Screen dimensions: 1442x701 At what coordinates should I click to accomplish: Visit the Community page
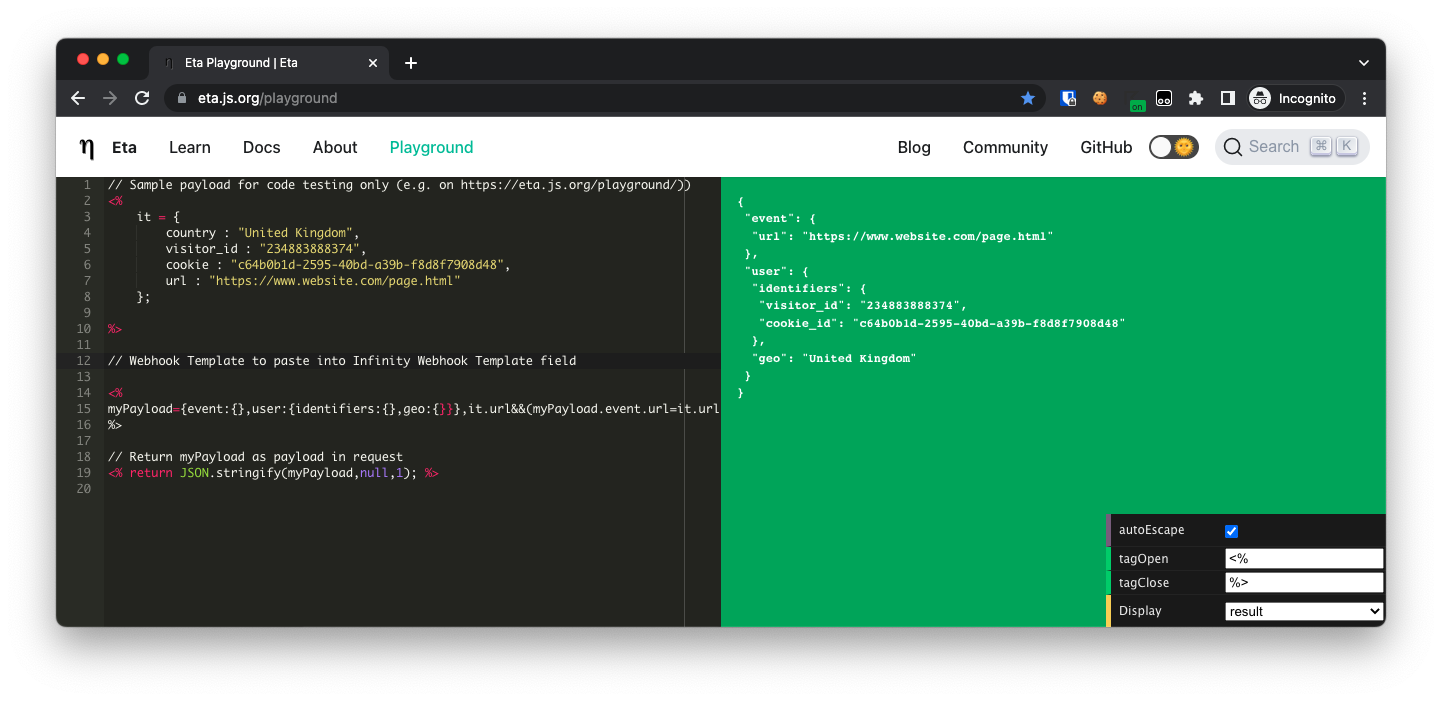click(x=1005, y=147)
